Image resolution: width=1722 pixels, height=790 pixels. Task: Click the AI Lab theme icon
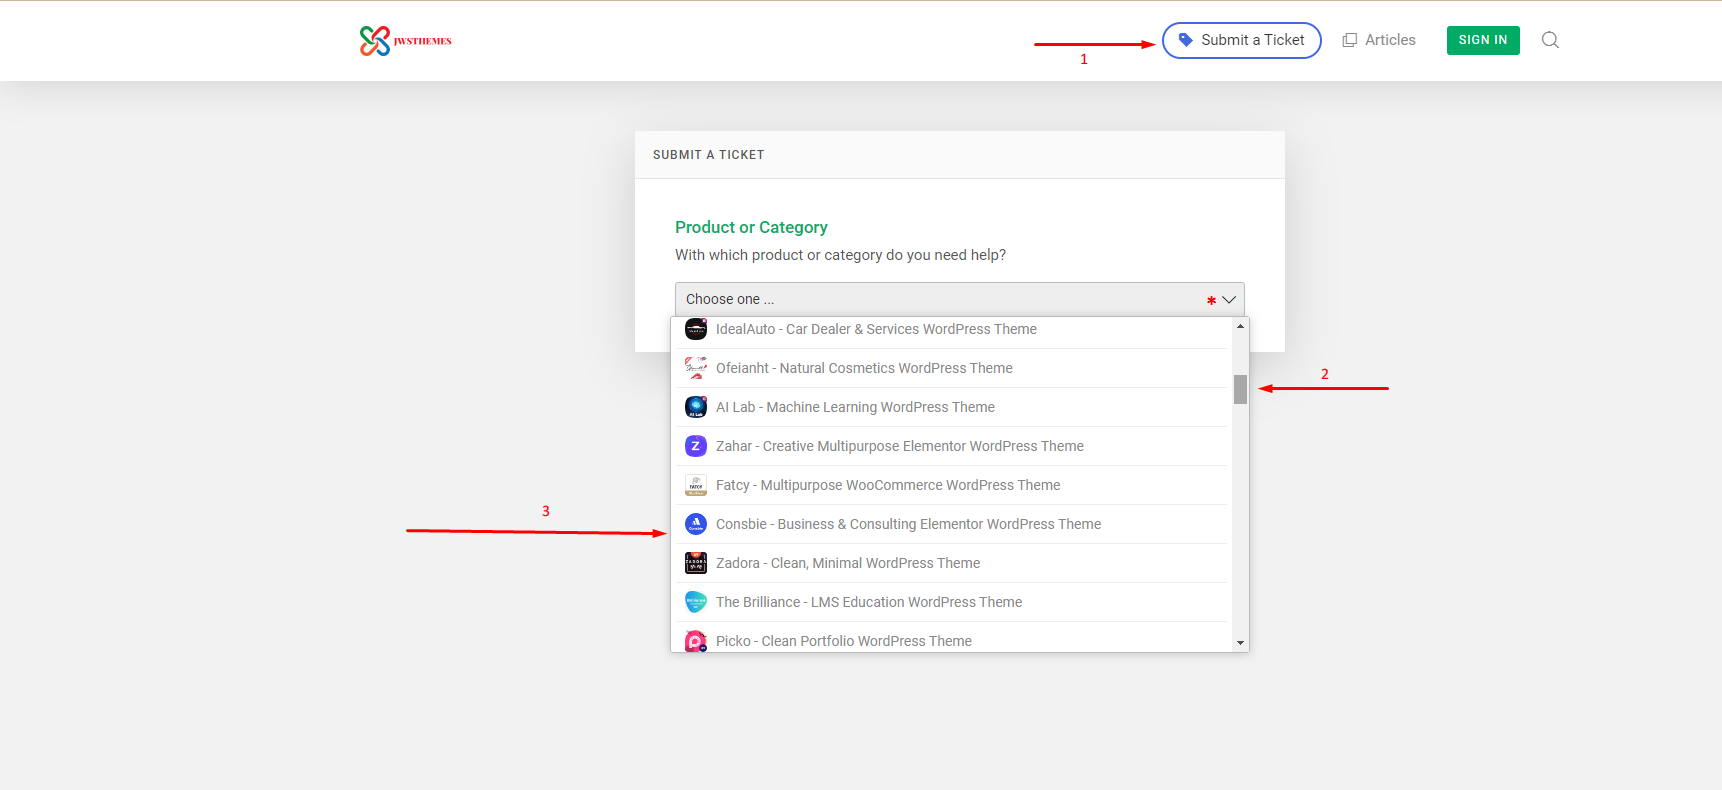coord(696,407)
